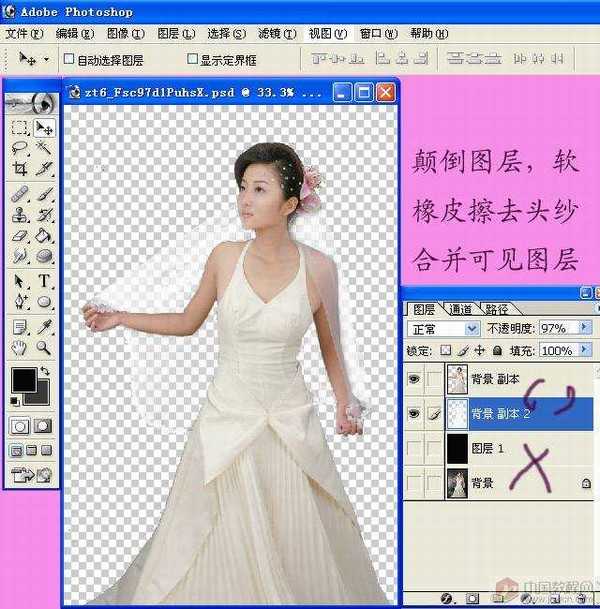Enable 自动选择图层 checkbox

[x=69, y=59]
